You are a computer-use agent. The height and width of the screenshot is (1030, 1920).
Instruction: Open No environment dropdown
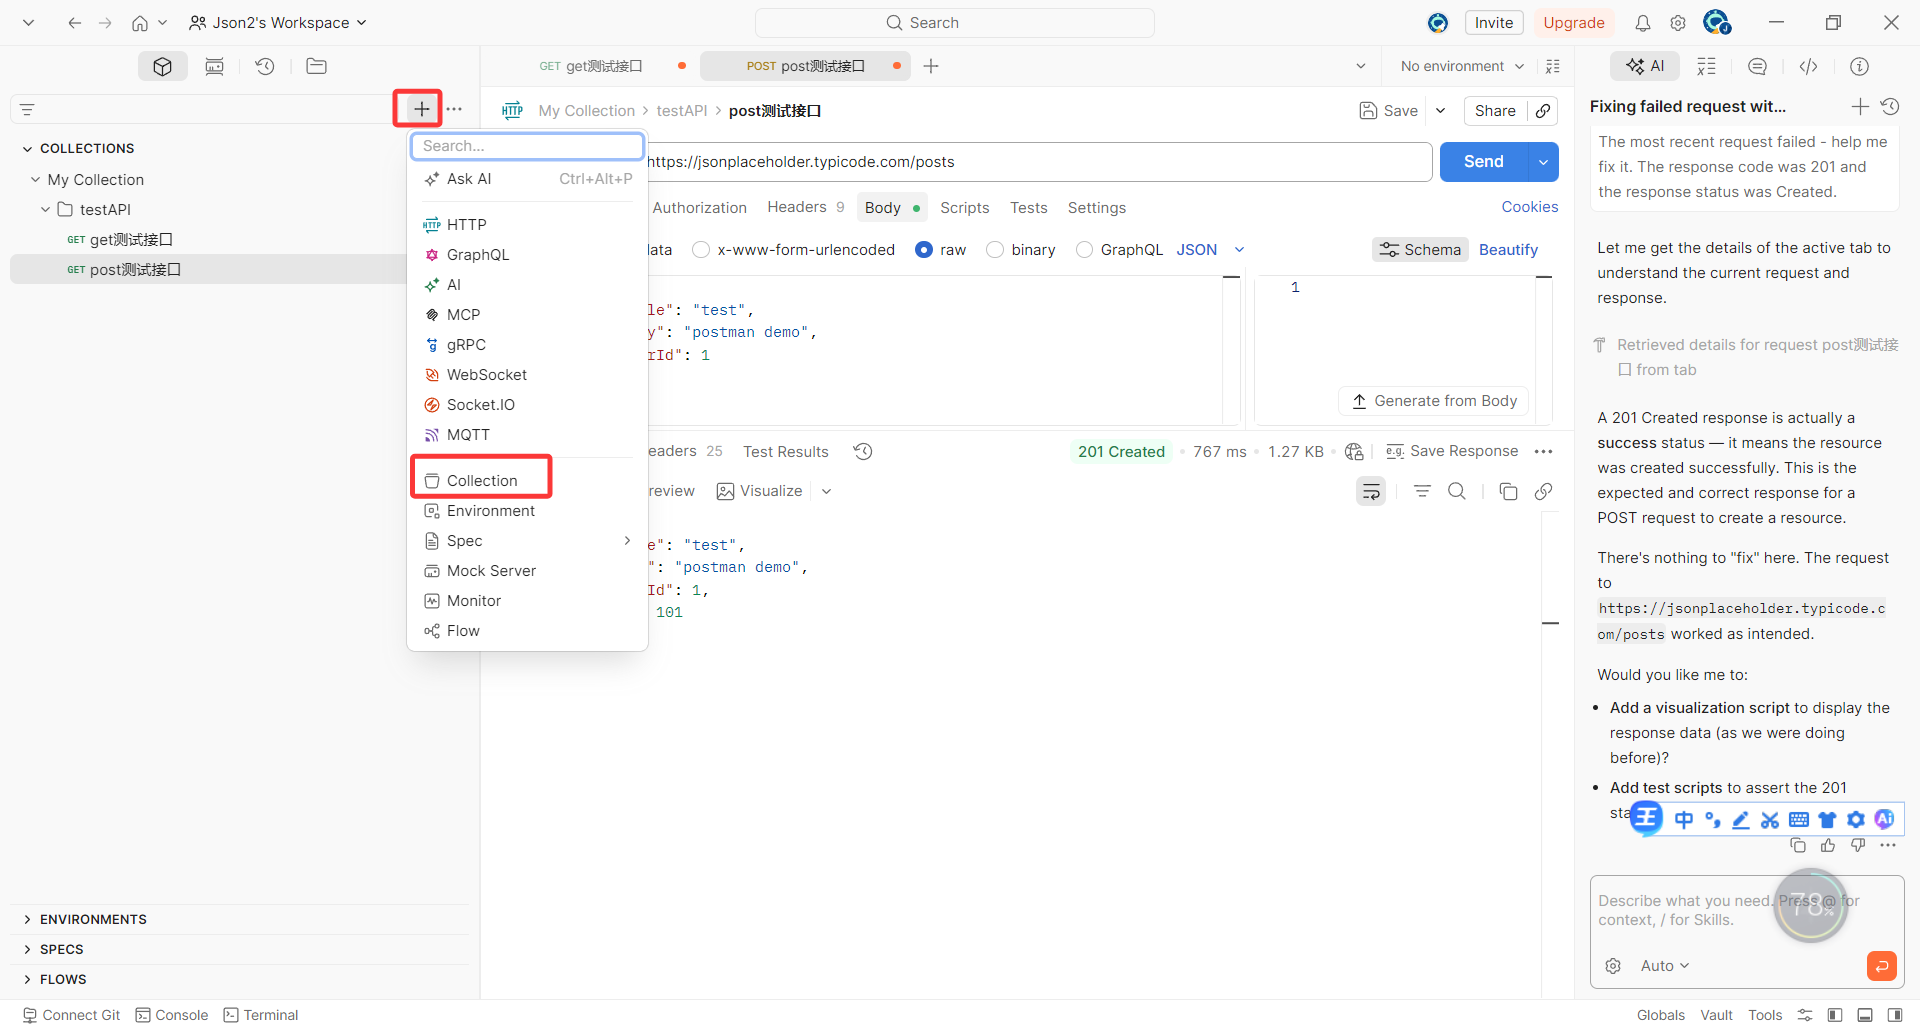1462,66
